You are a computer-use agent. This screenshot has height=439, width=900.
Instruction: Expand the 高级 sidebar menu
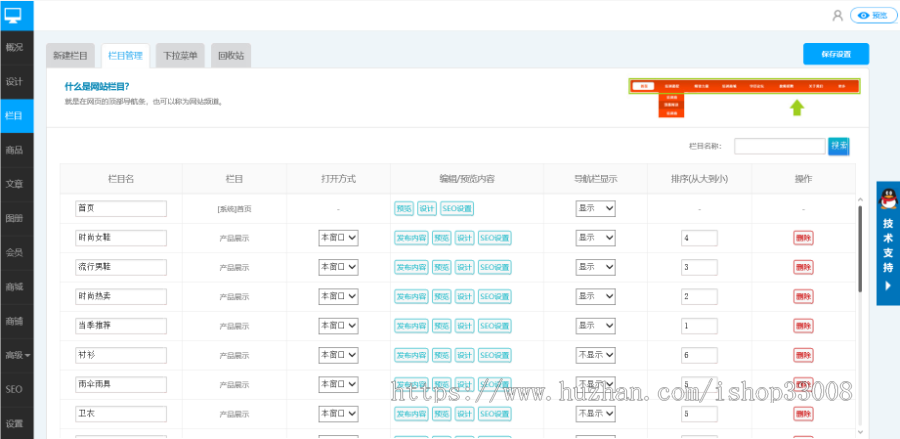[17, 355]
